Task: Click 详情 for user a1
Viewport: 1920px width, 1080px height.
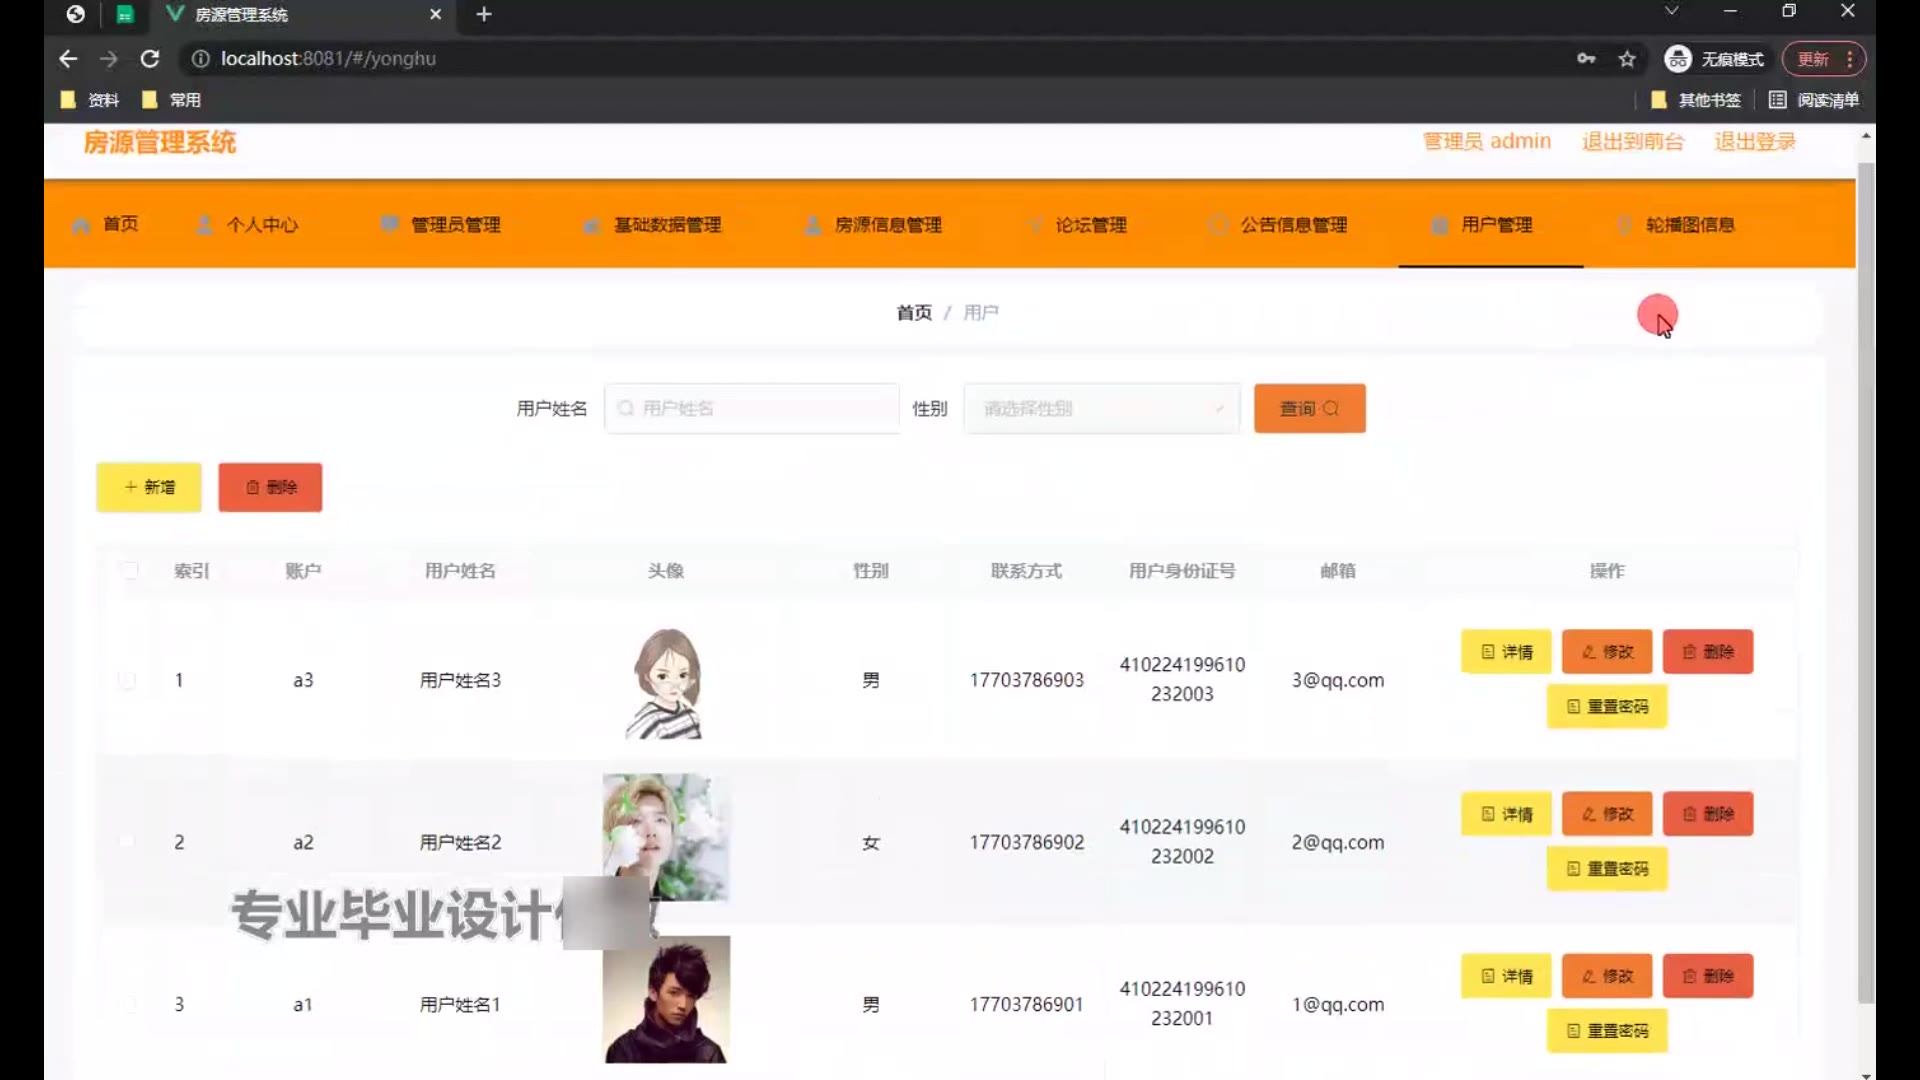Action: [x=1506, y=976]
